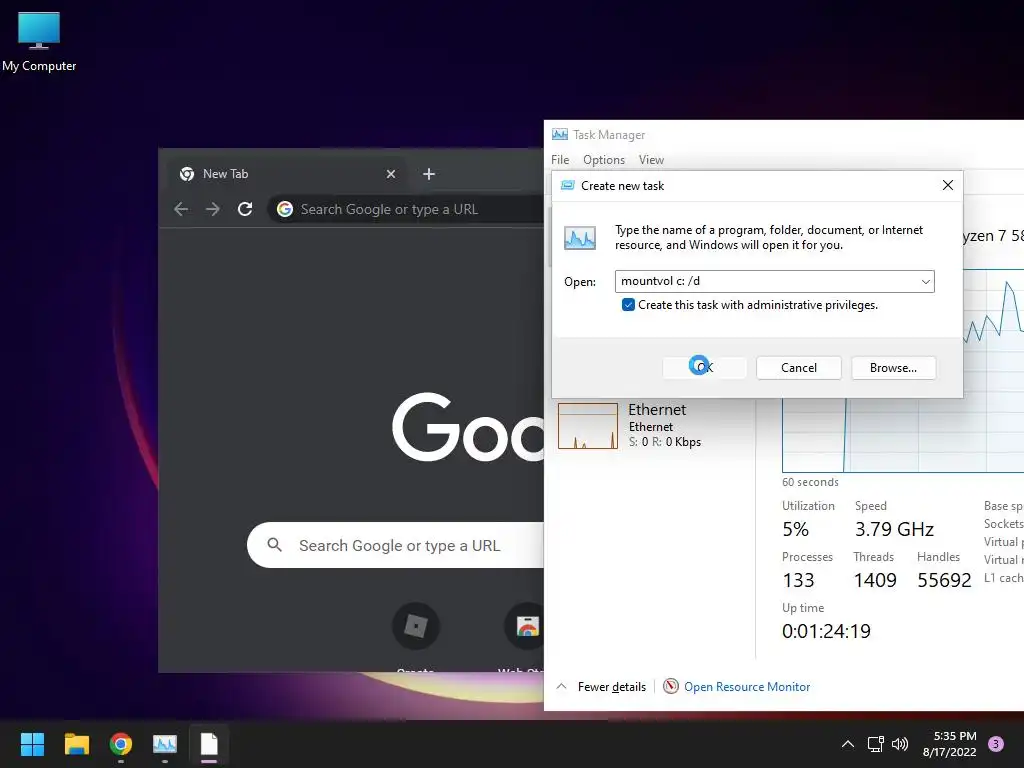1024x768 pixels.
Task: Confirm the new task with OK
Action: (705, 368)
